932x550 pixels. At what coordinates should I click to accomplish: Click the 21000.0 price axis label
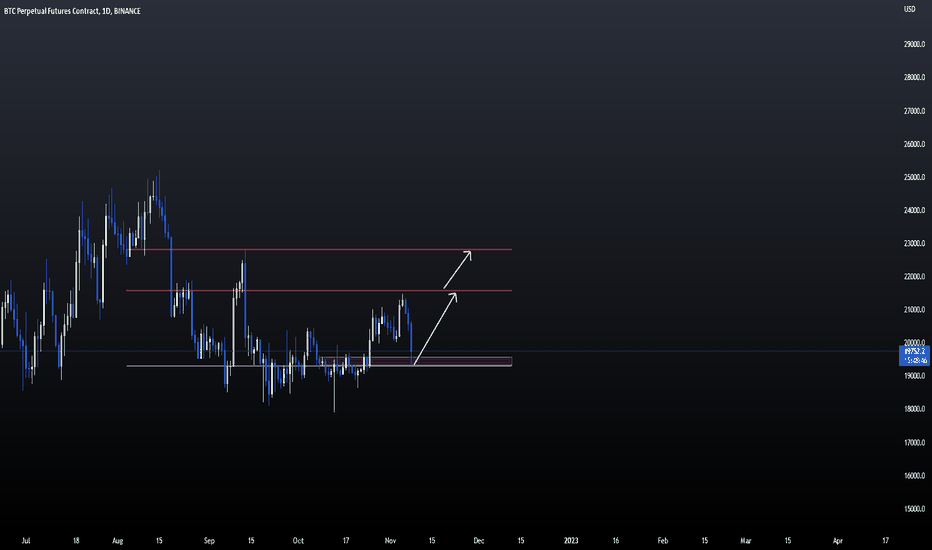tap(914, 310)
